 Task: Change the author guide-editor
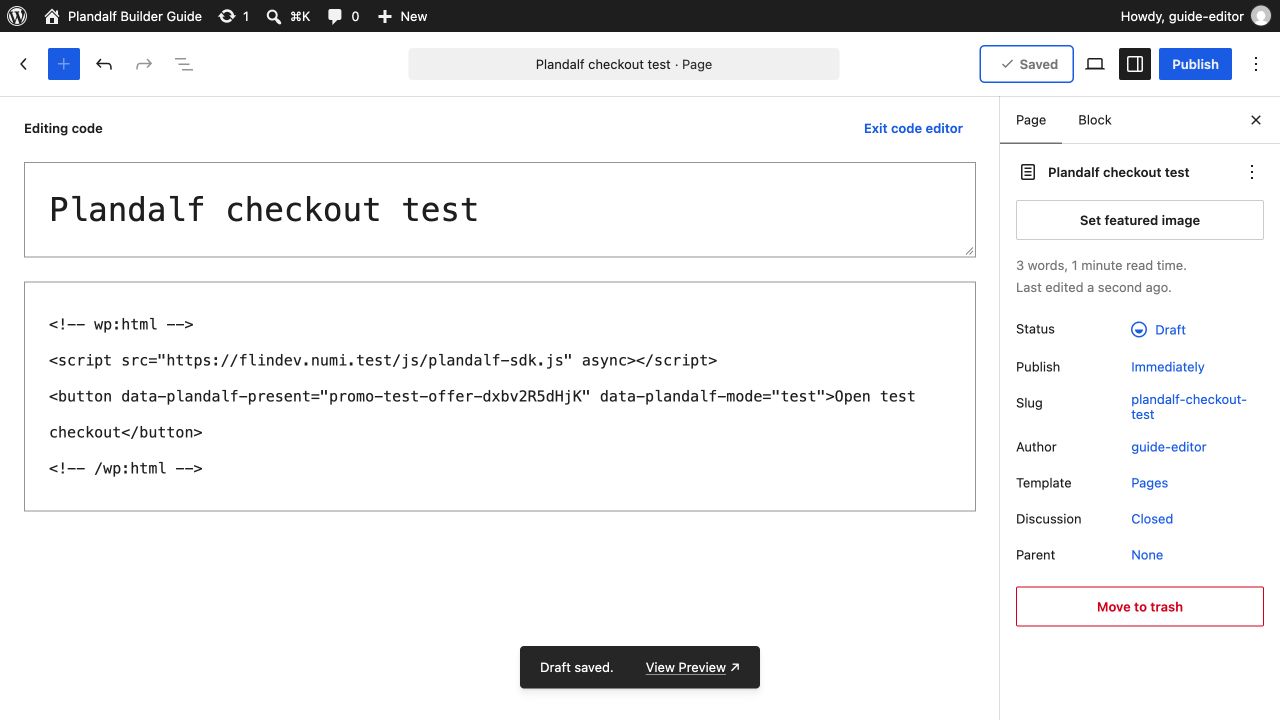pos(1169,447)
